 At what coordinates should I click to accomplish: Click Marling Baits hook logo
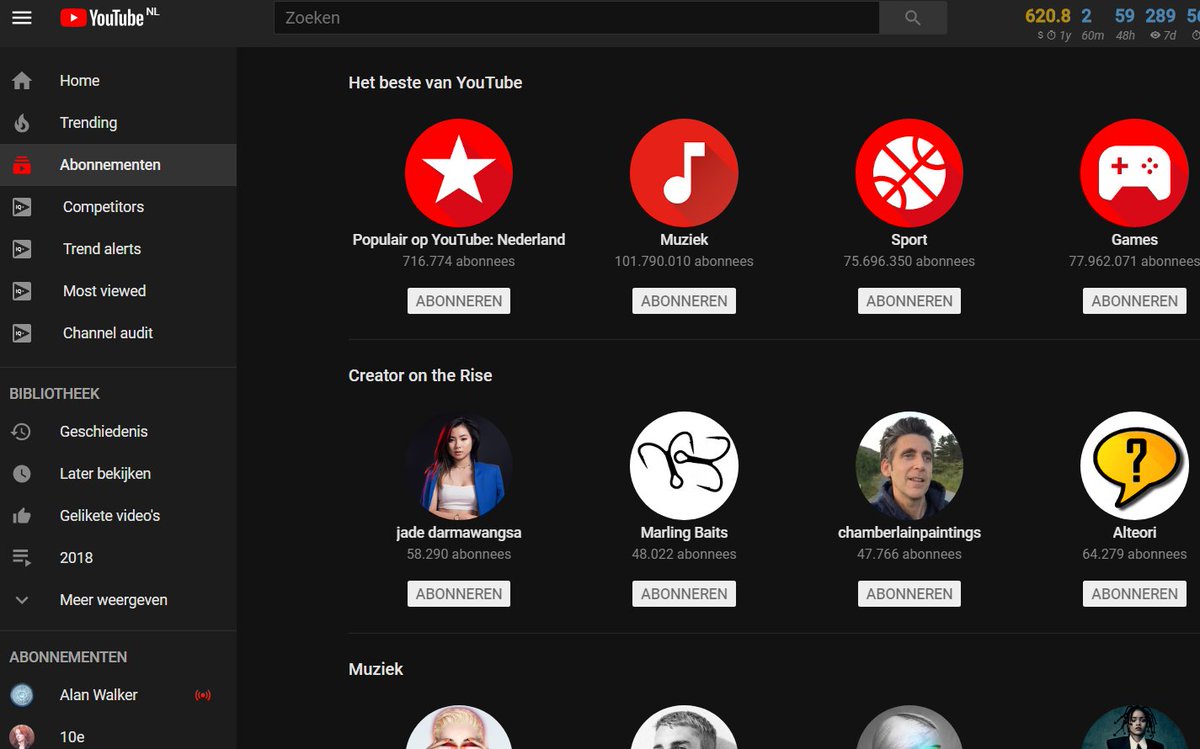pyautogui.click(x=684, y=466)
